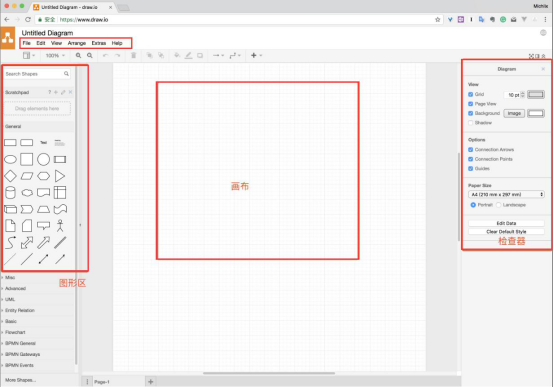Click the delete trash icon
Screen dimensions: 554x387
tap(134, 55)
